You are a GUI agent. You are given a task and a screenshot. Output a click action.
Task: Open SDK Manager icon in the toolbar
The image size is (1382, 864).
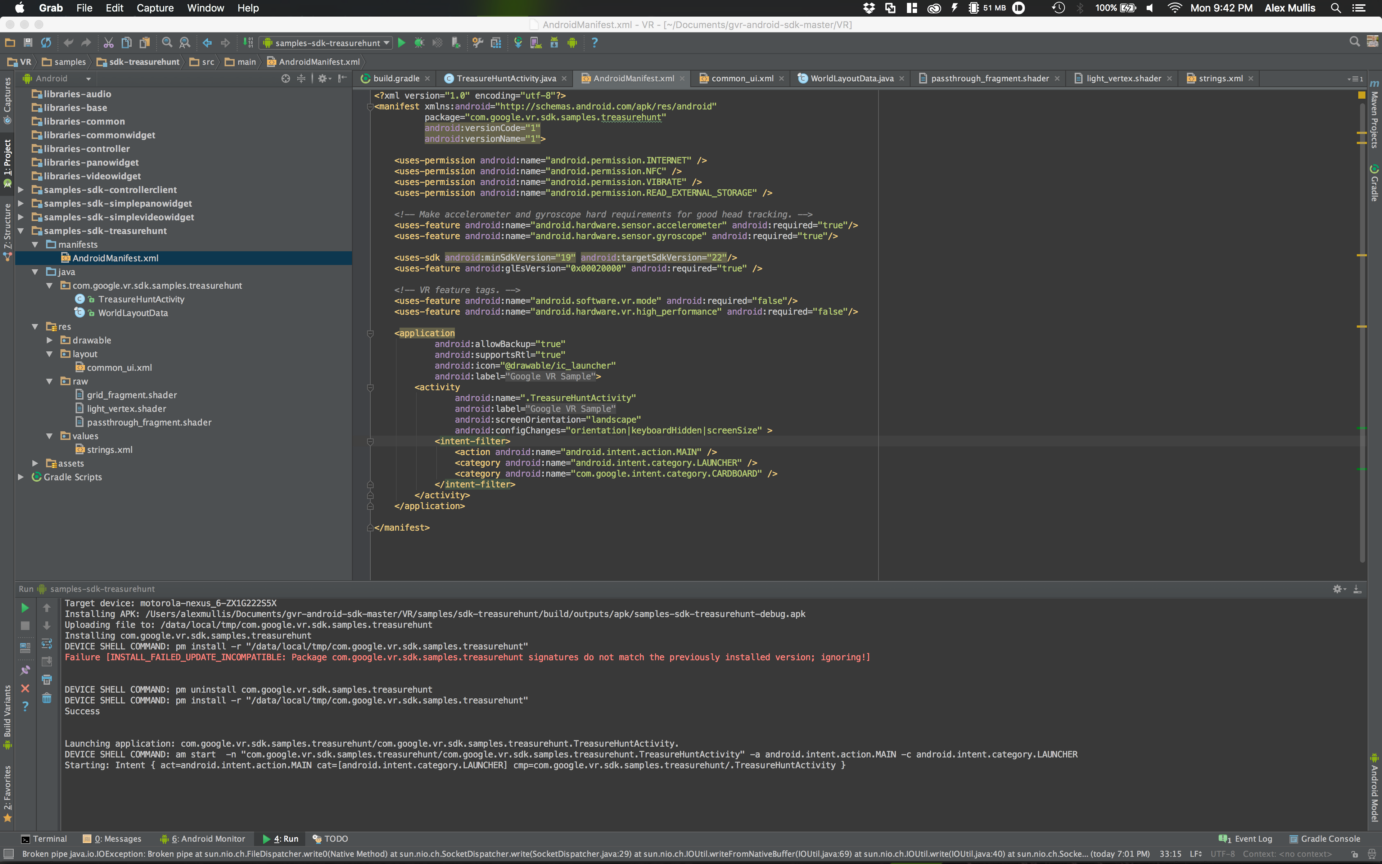(553, 43)
